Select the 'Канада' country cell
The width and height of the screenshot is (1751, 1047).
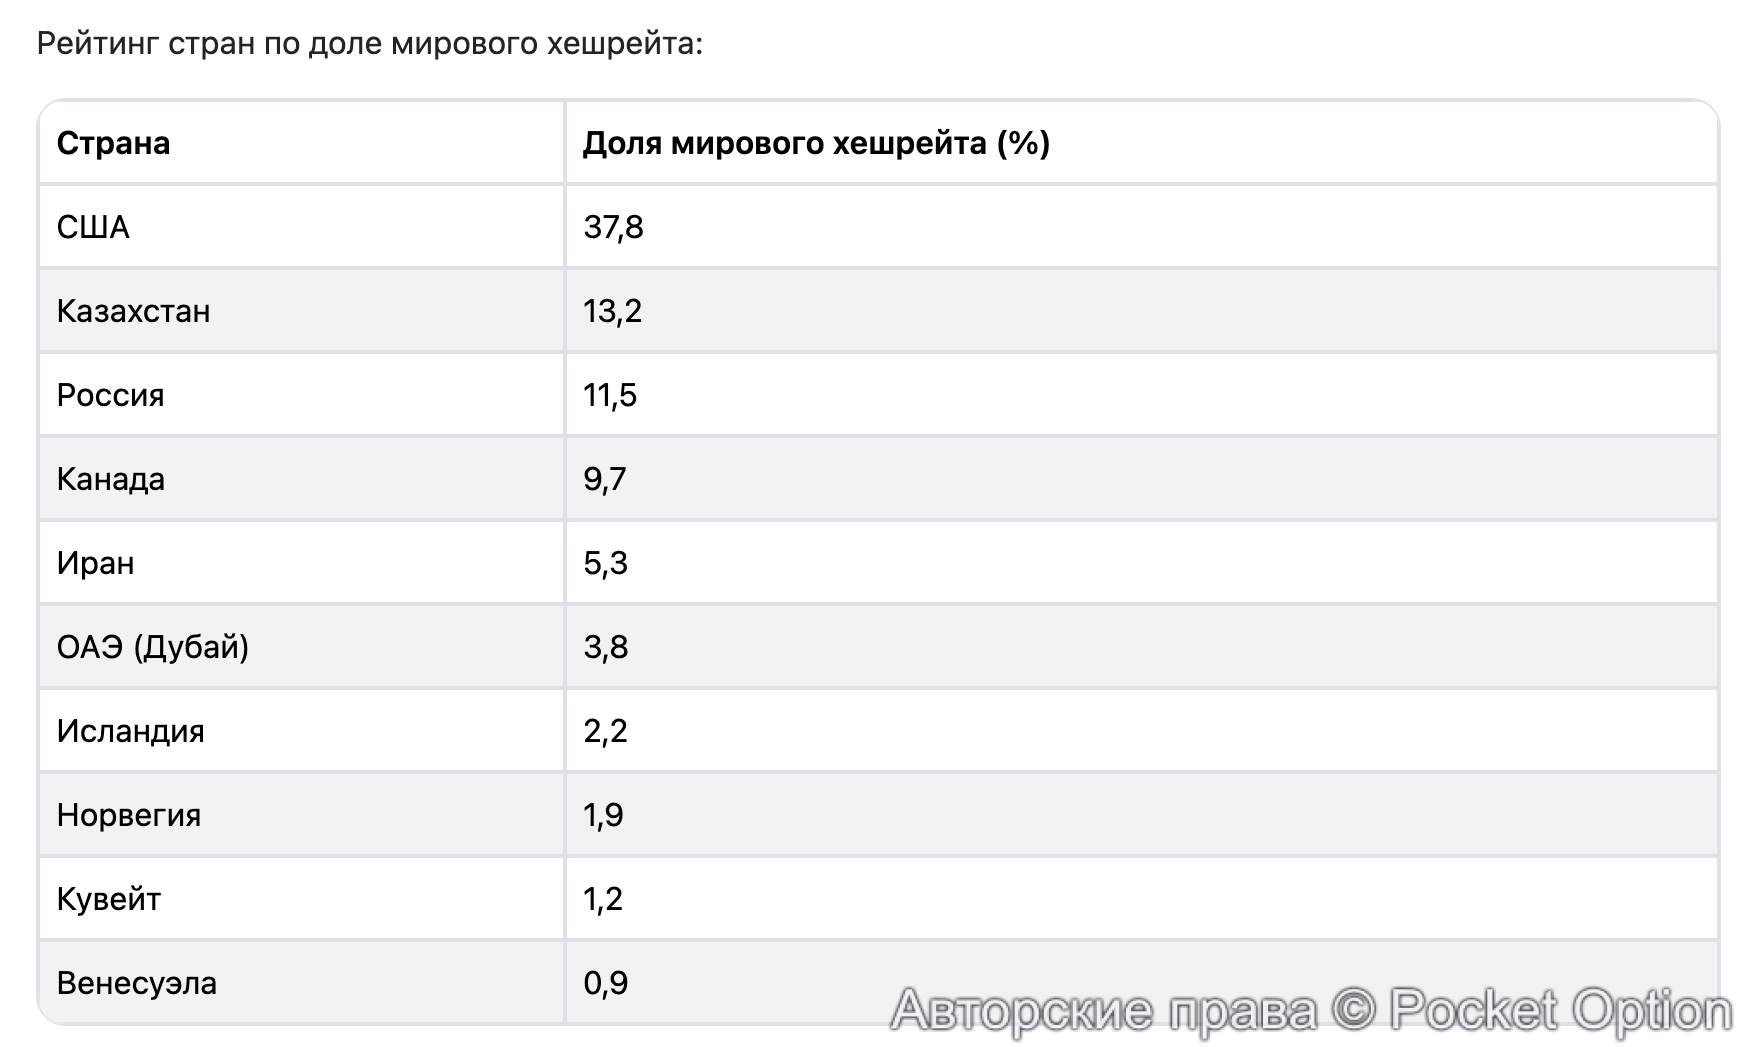coord(110,480)
